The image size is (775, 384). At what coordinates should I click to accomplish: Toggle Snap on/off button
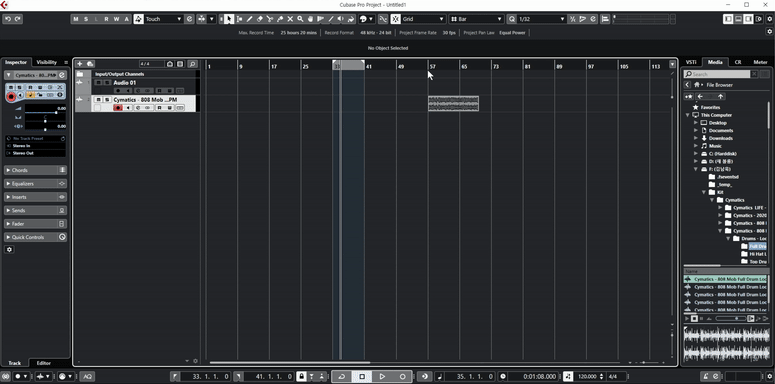point(395,19)
